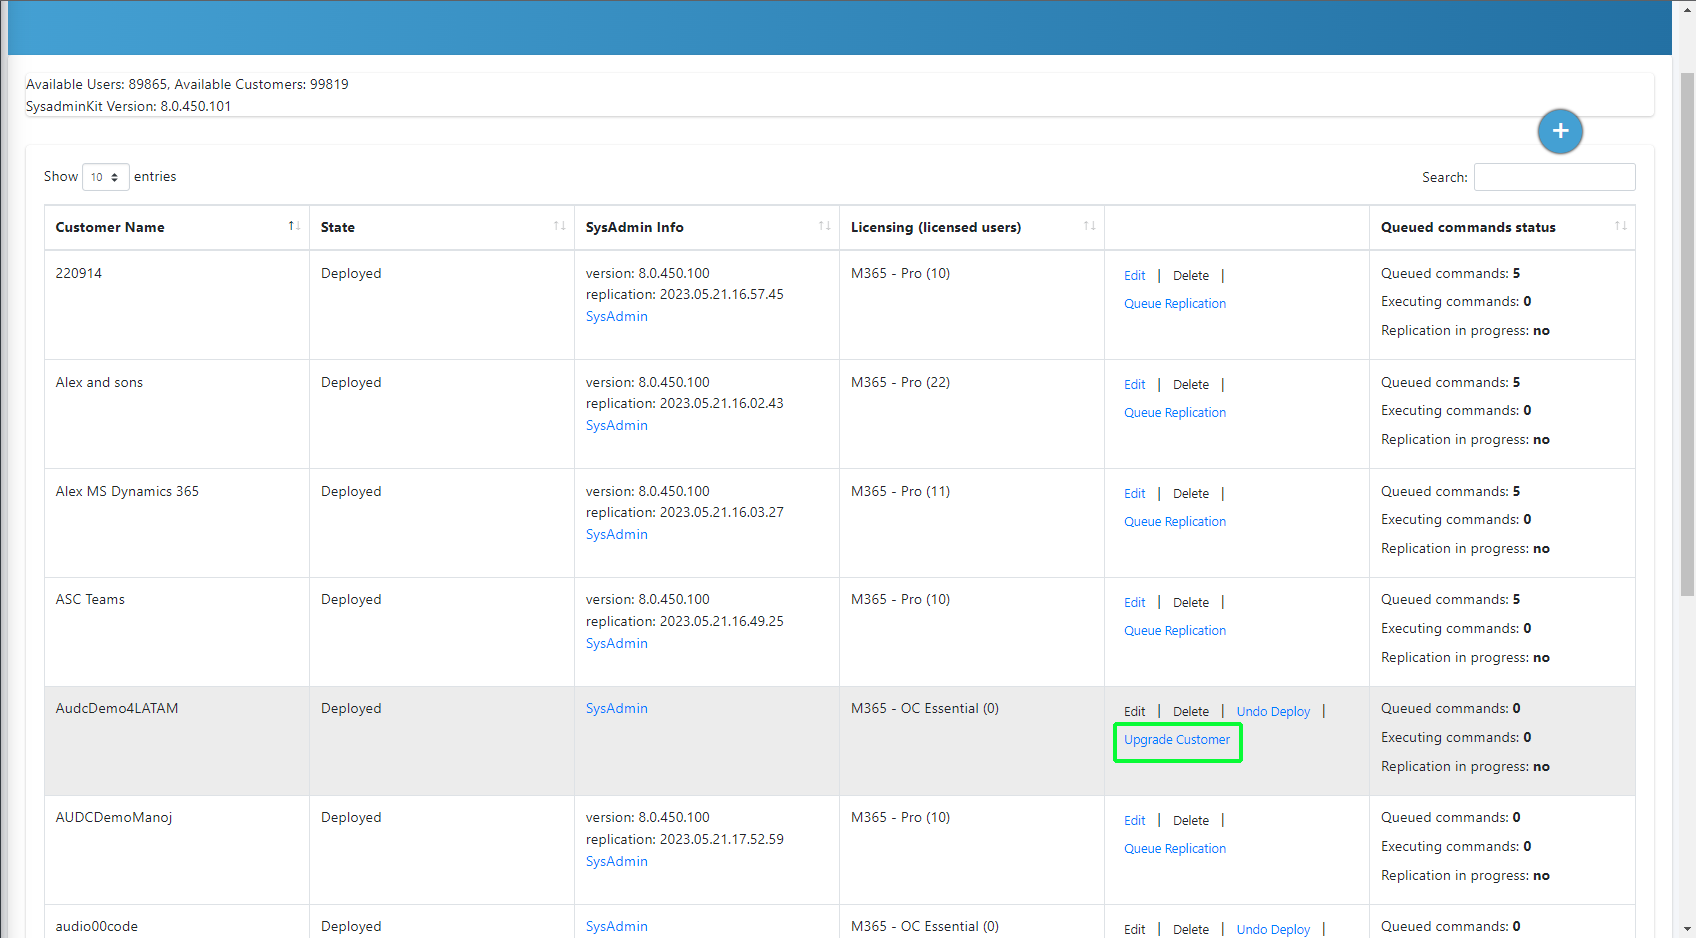The width and height of the screenshot is (1696, 938).
Task: Edit the 220914 customer
Action: pos(1134,276)
